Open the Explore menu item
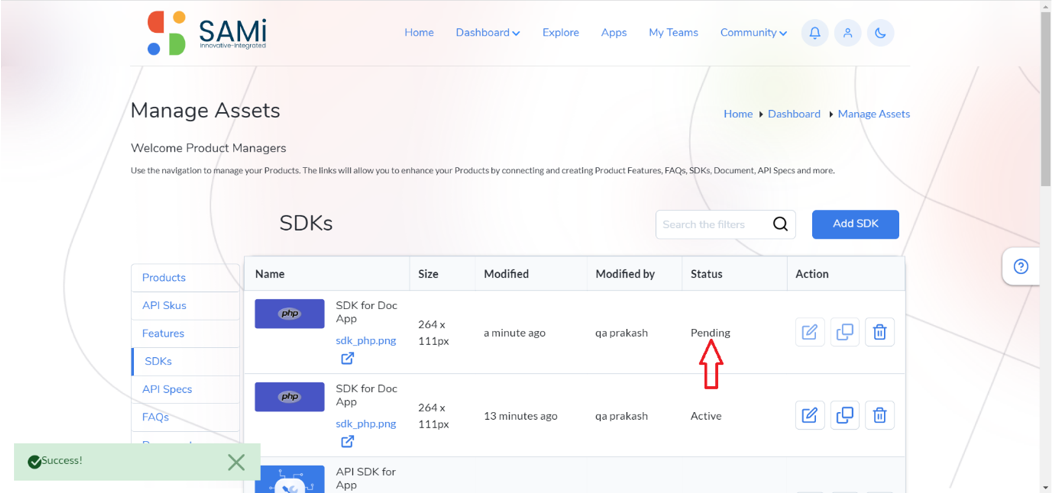1054x496 pixels. point(561,32)
